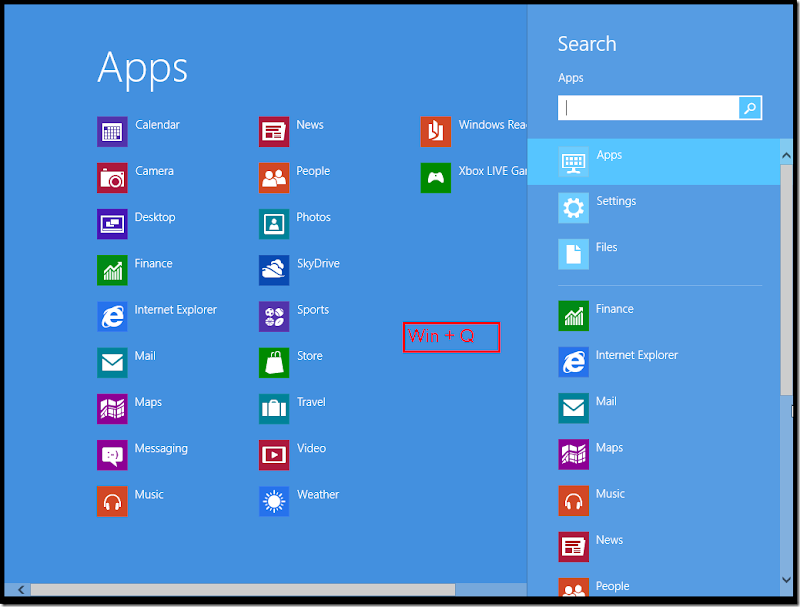Choose Finance in the Search pane list
The height and width of the screenshot is (607, 800).
tap(654, 316)
